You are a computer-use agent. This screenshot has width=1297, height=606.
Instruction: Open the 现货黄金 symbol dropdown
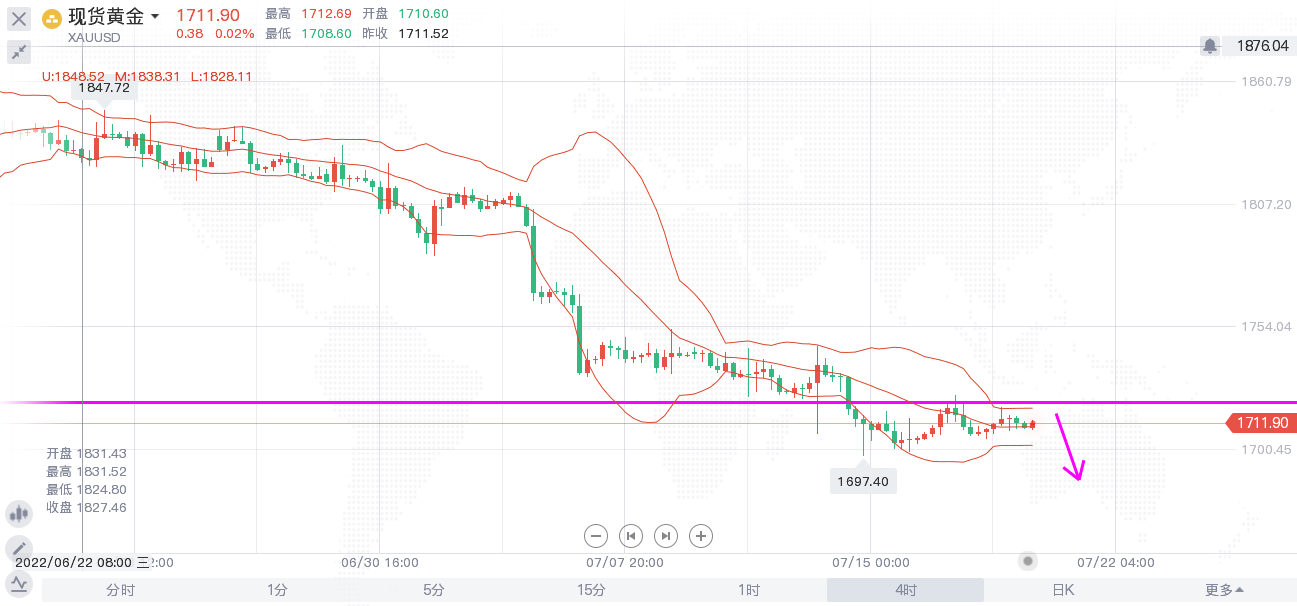[154, 17]
